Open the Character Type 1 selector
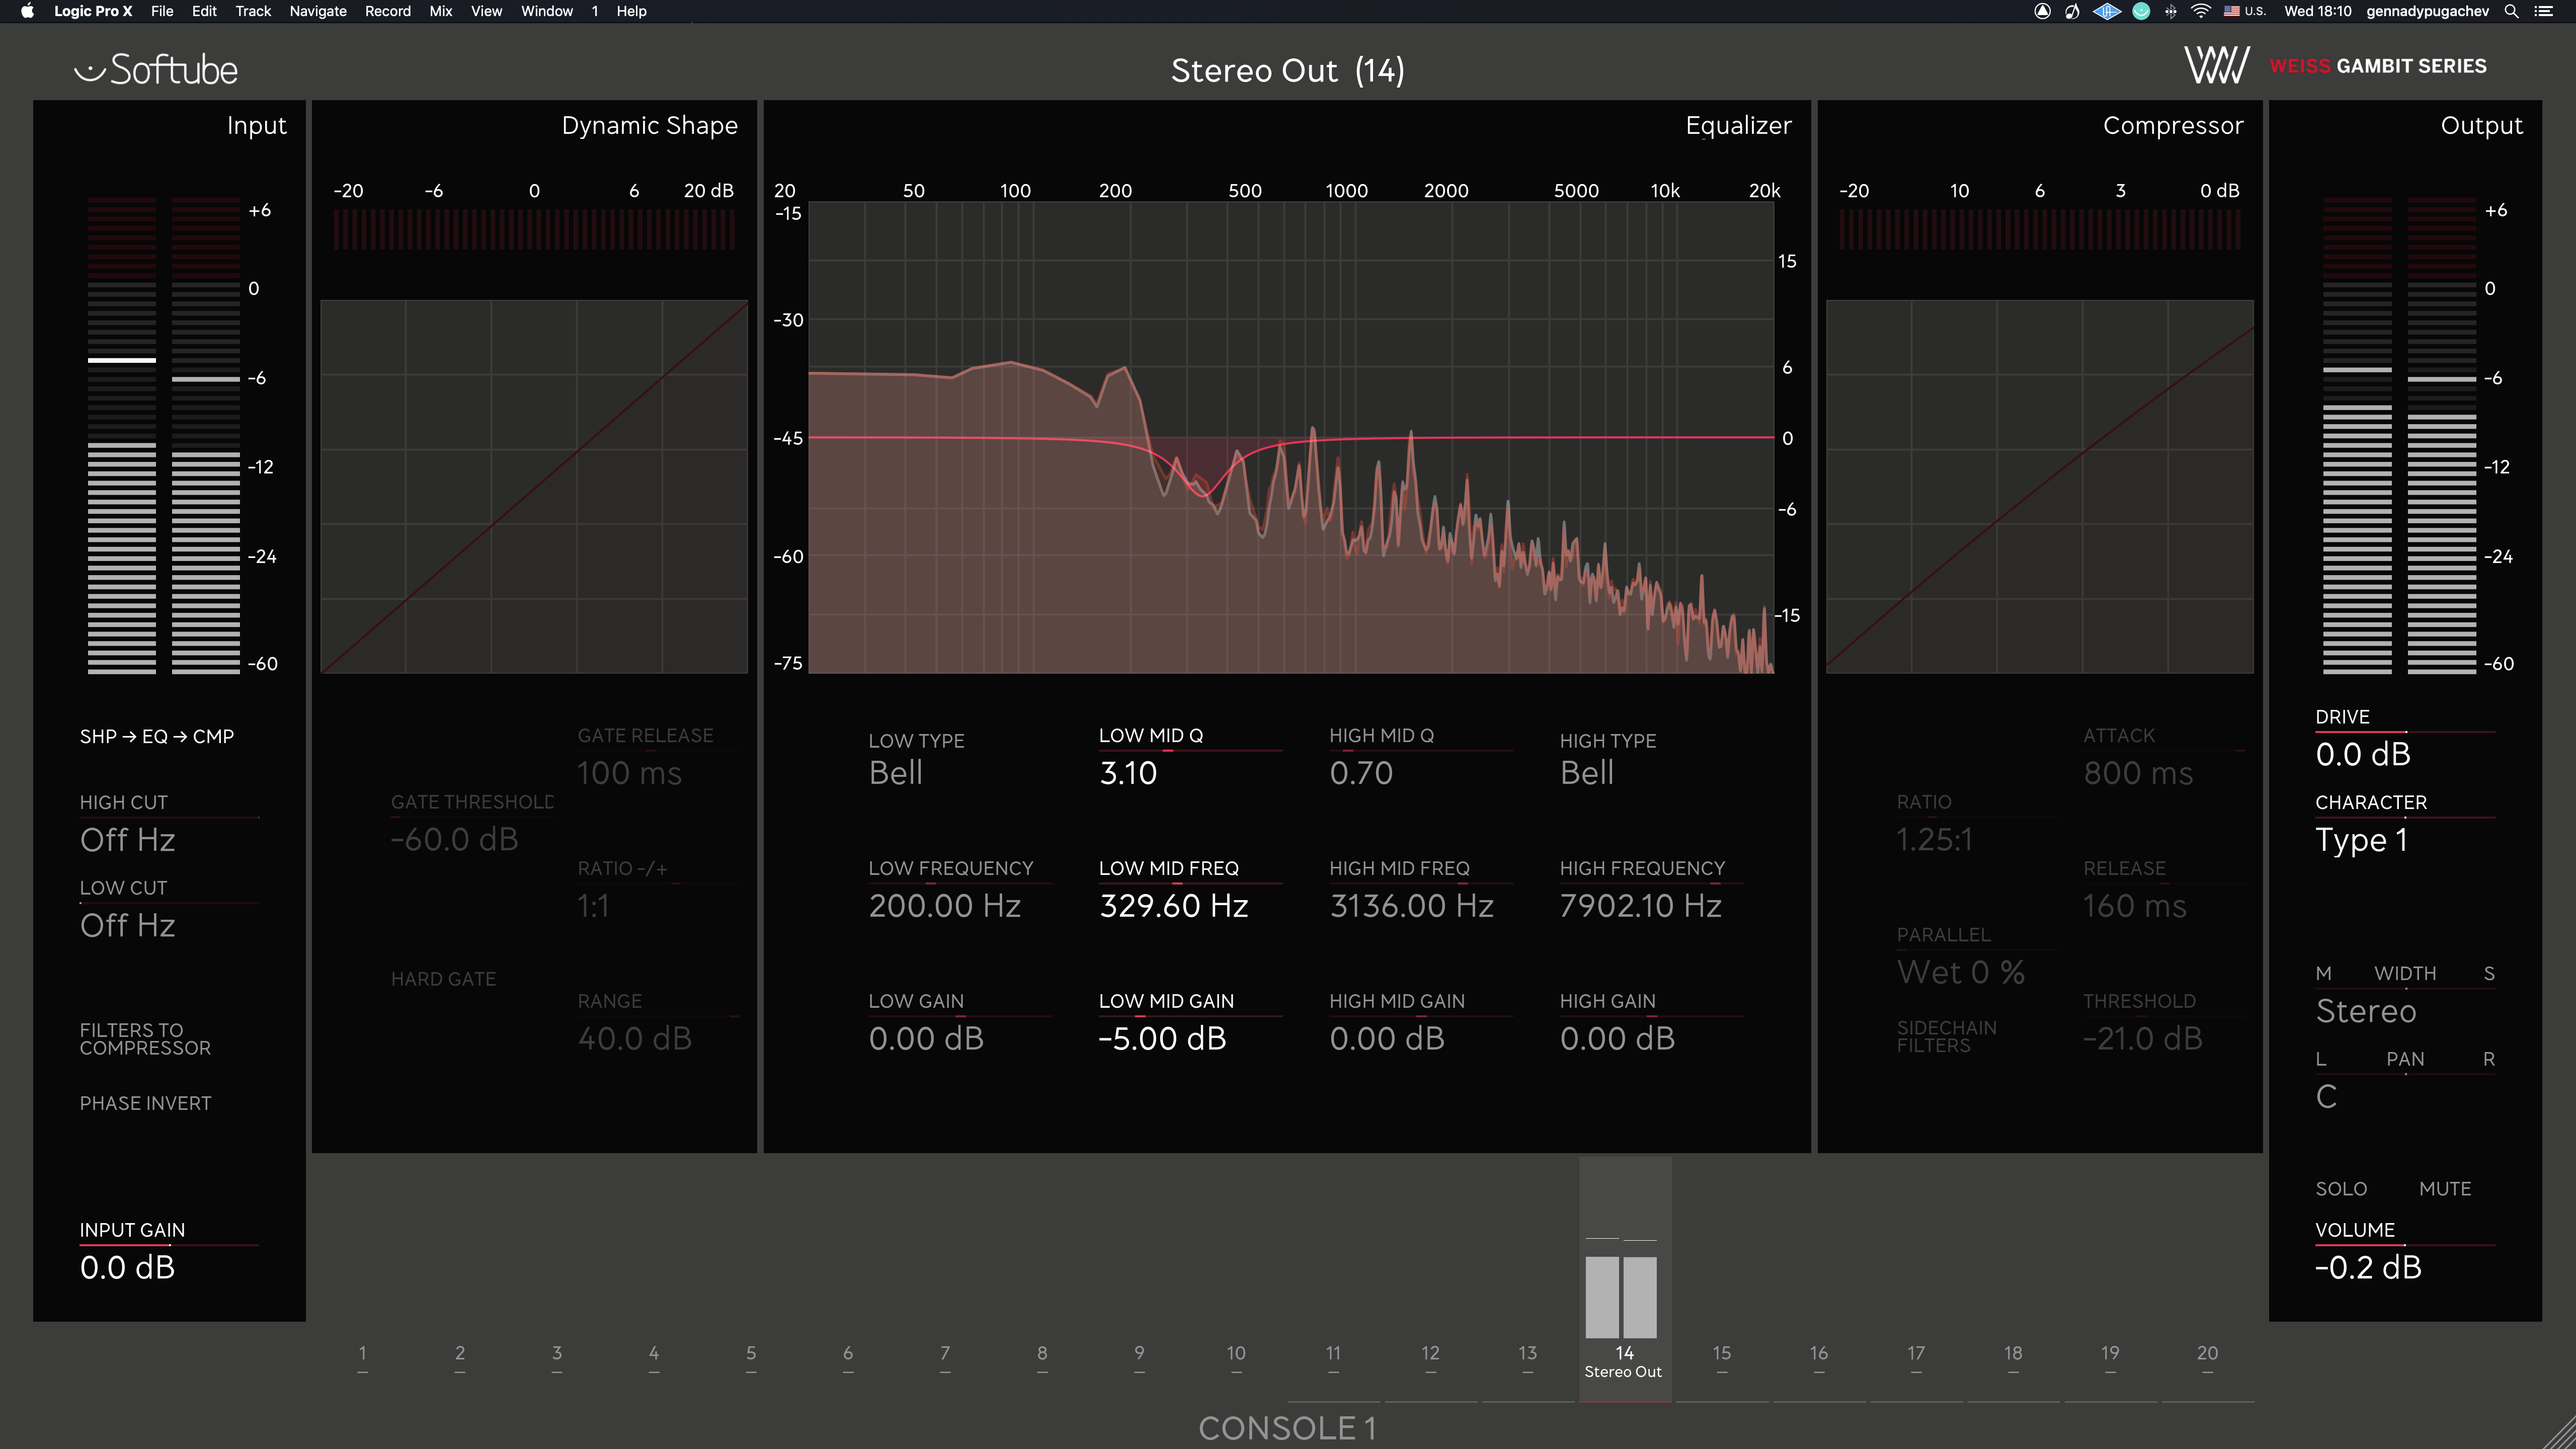Image resolution: width=2576 pixels, height=1449 pixels. tap(2361, 840)
